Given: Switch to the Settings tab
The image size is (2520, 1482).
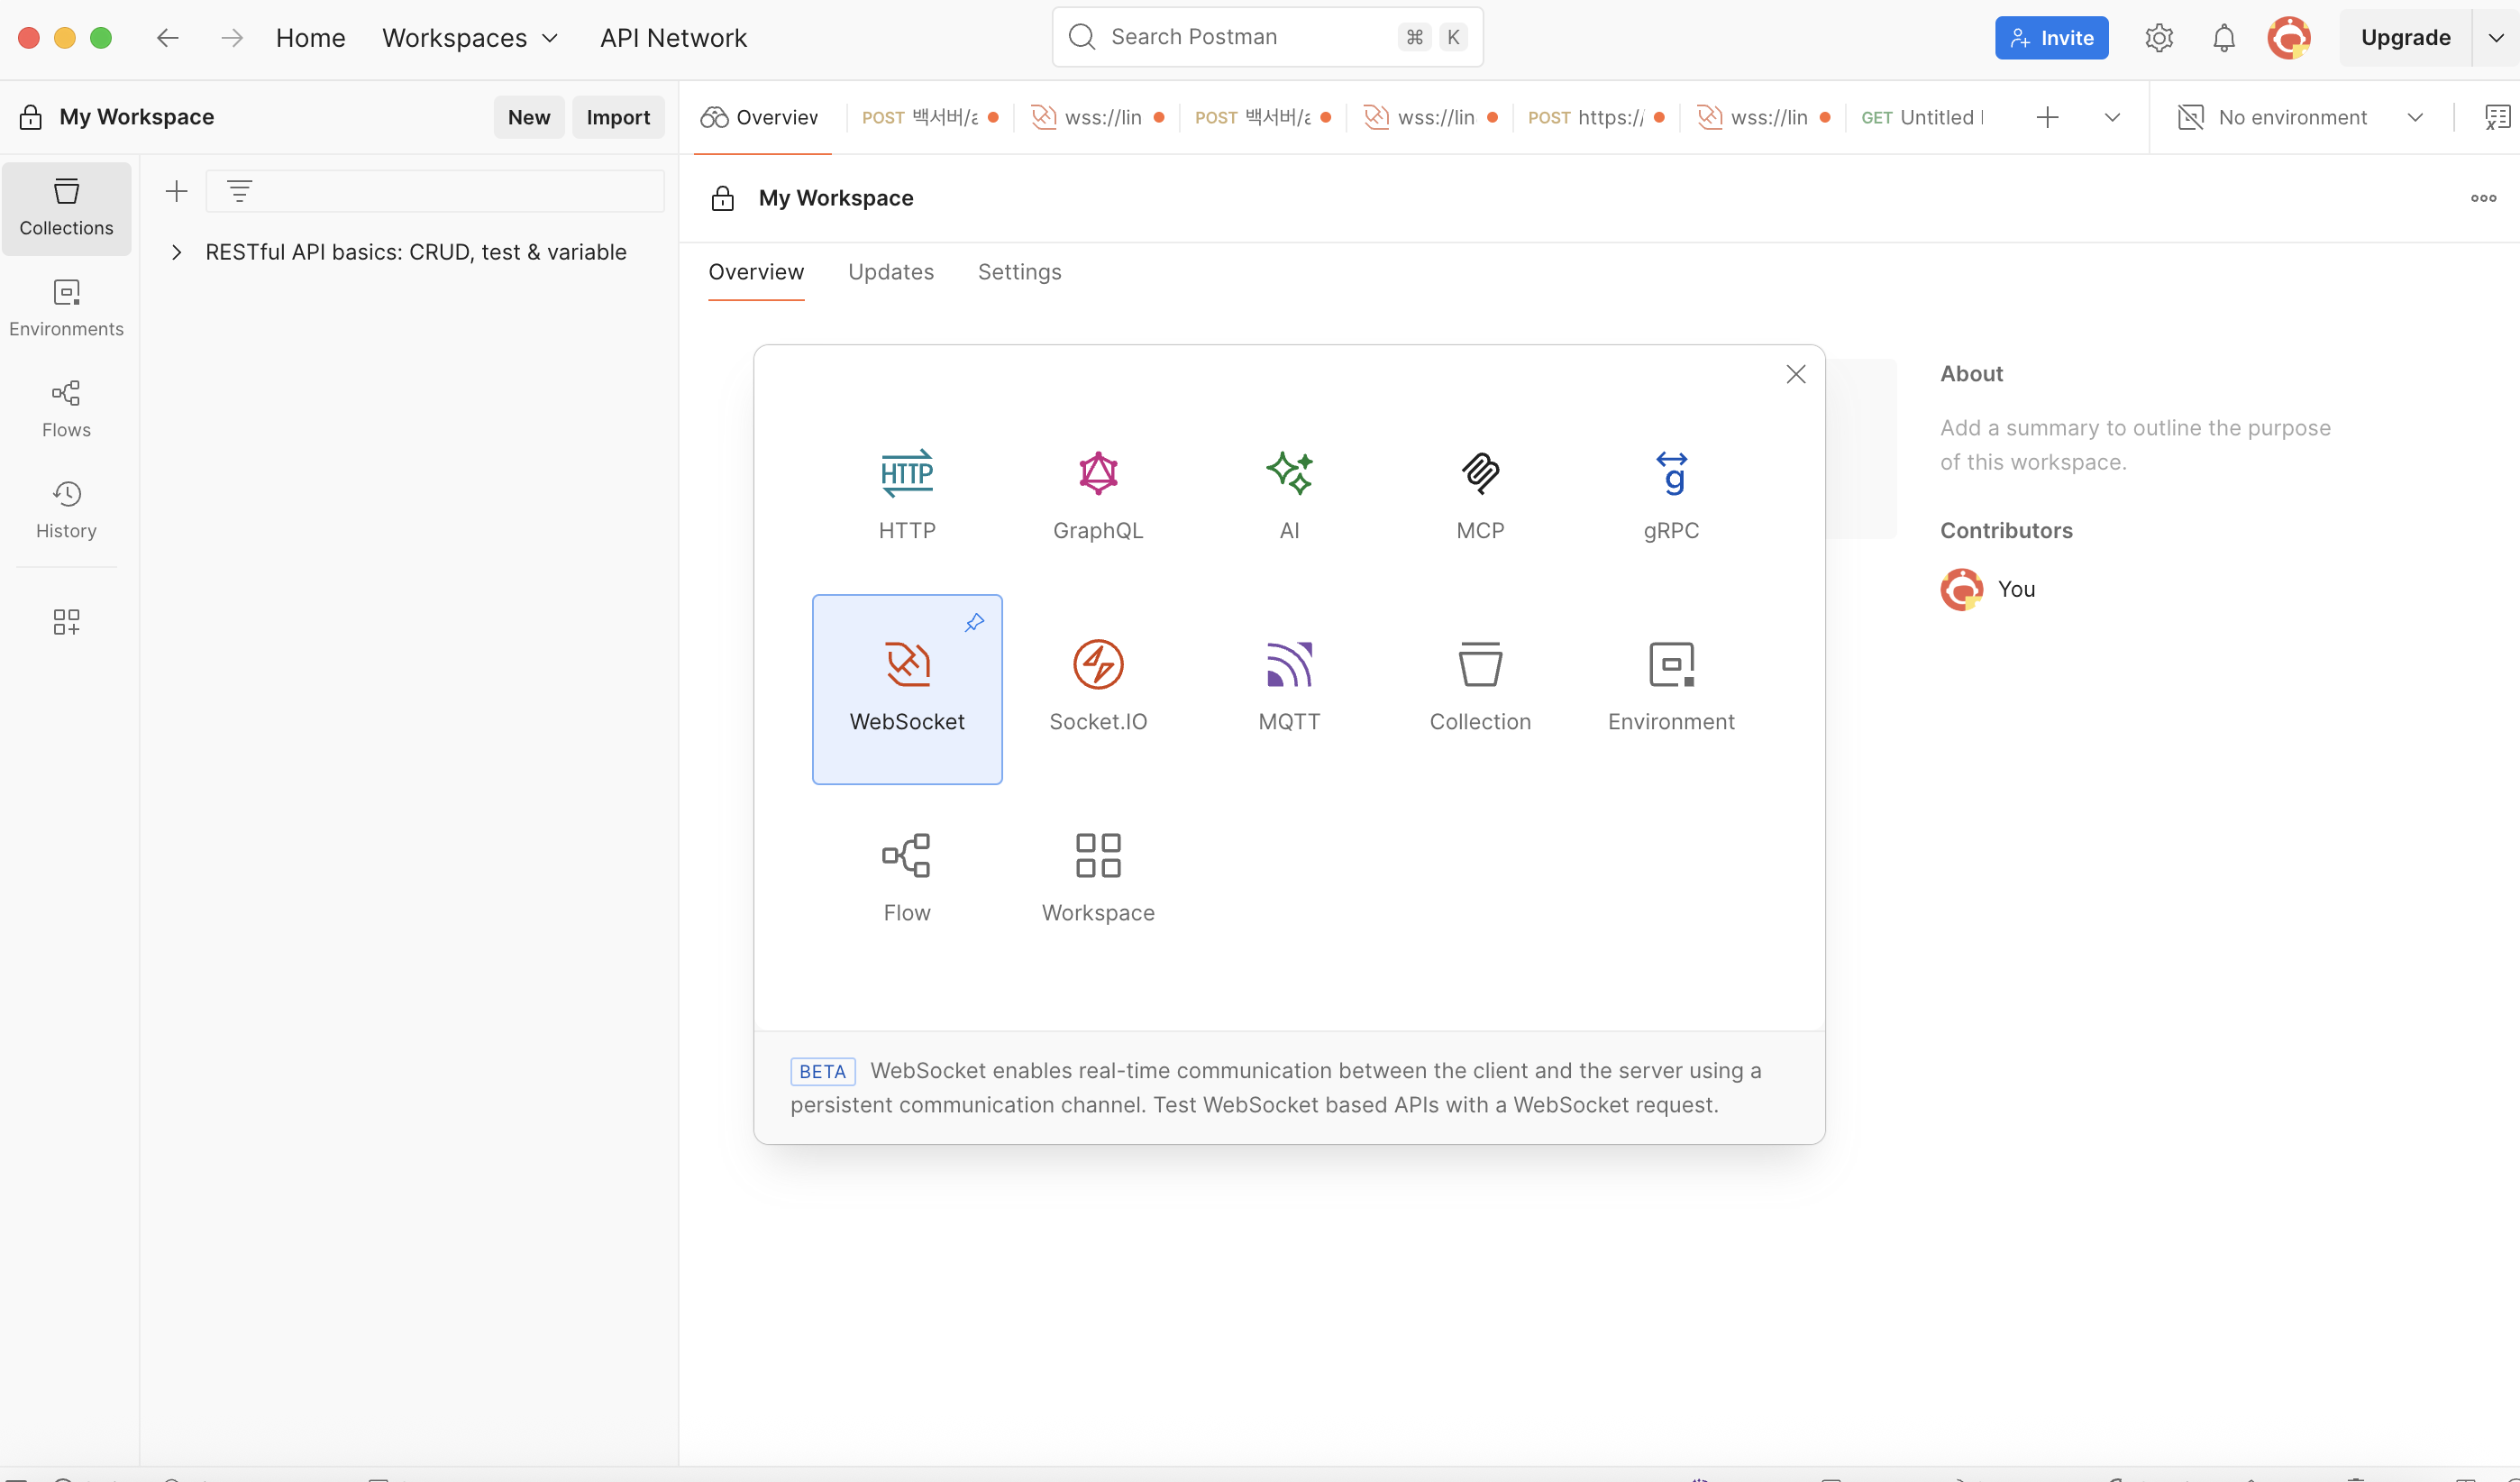Looking at the screenshot, I should 1019,272.
